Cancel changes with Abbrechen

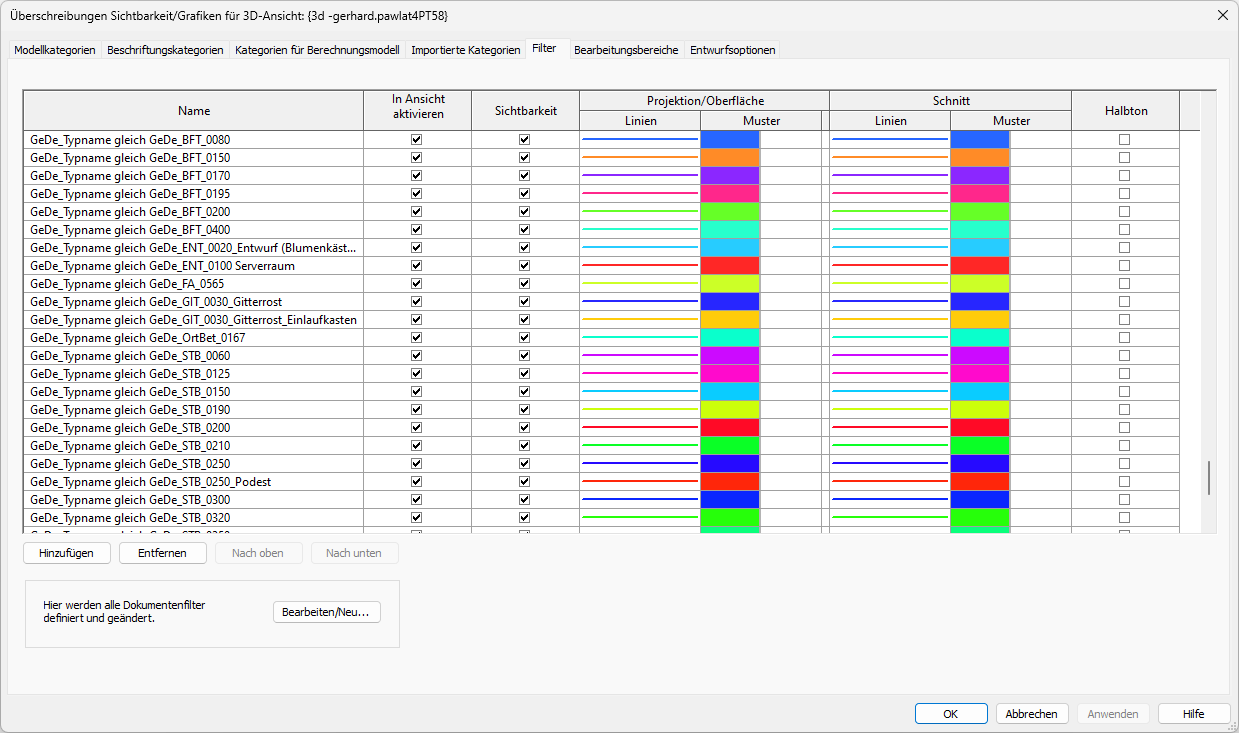coord(1031,713)
